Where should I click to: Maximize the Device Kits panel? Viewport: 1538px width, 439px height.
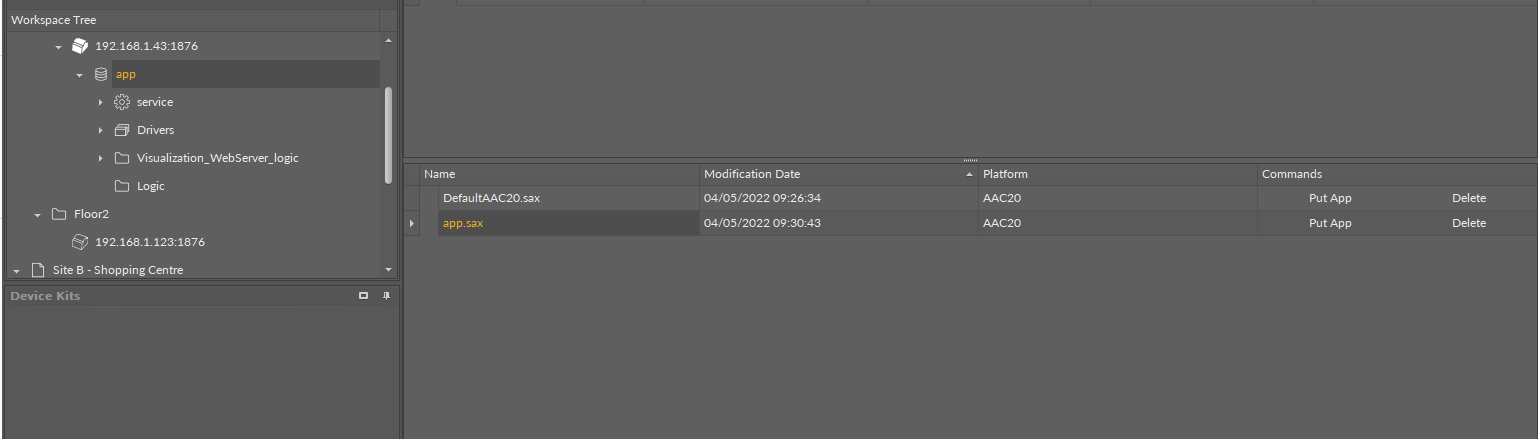(x=363, y=296)
